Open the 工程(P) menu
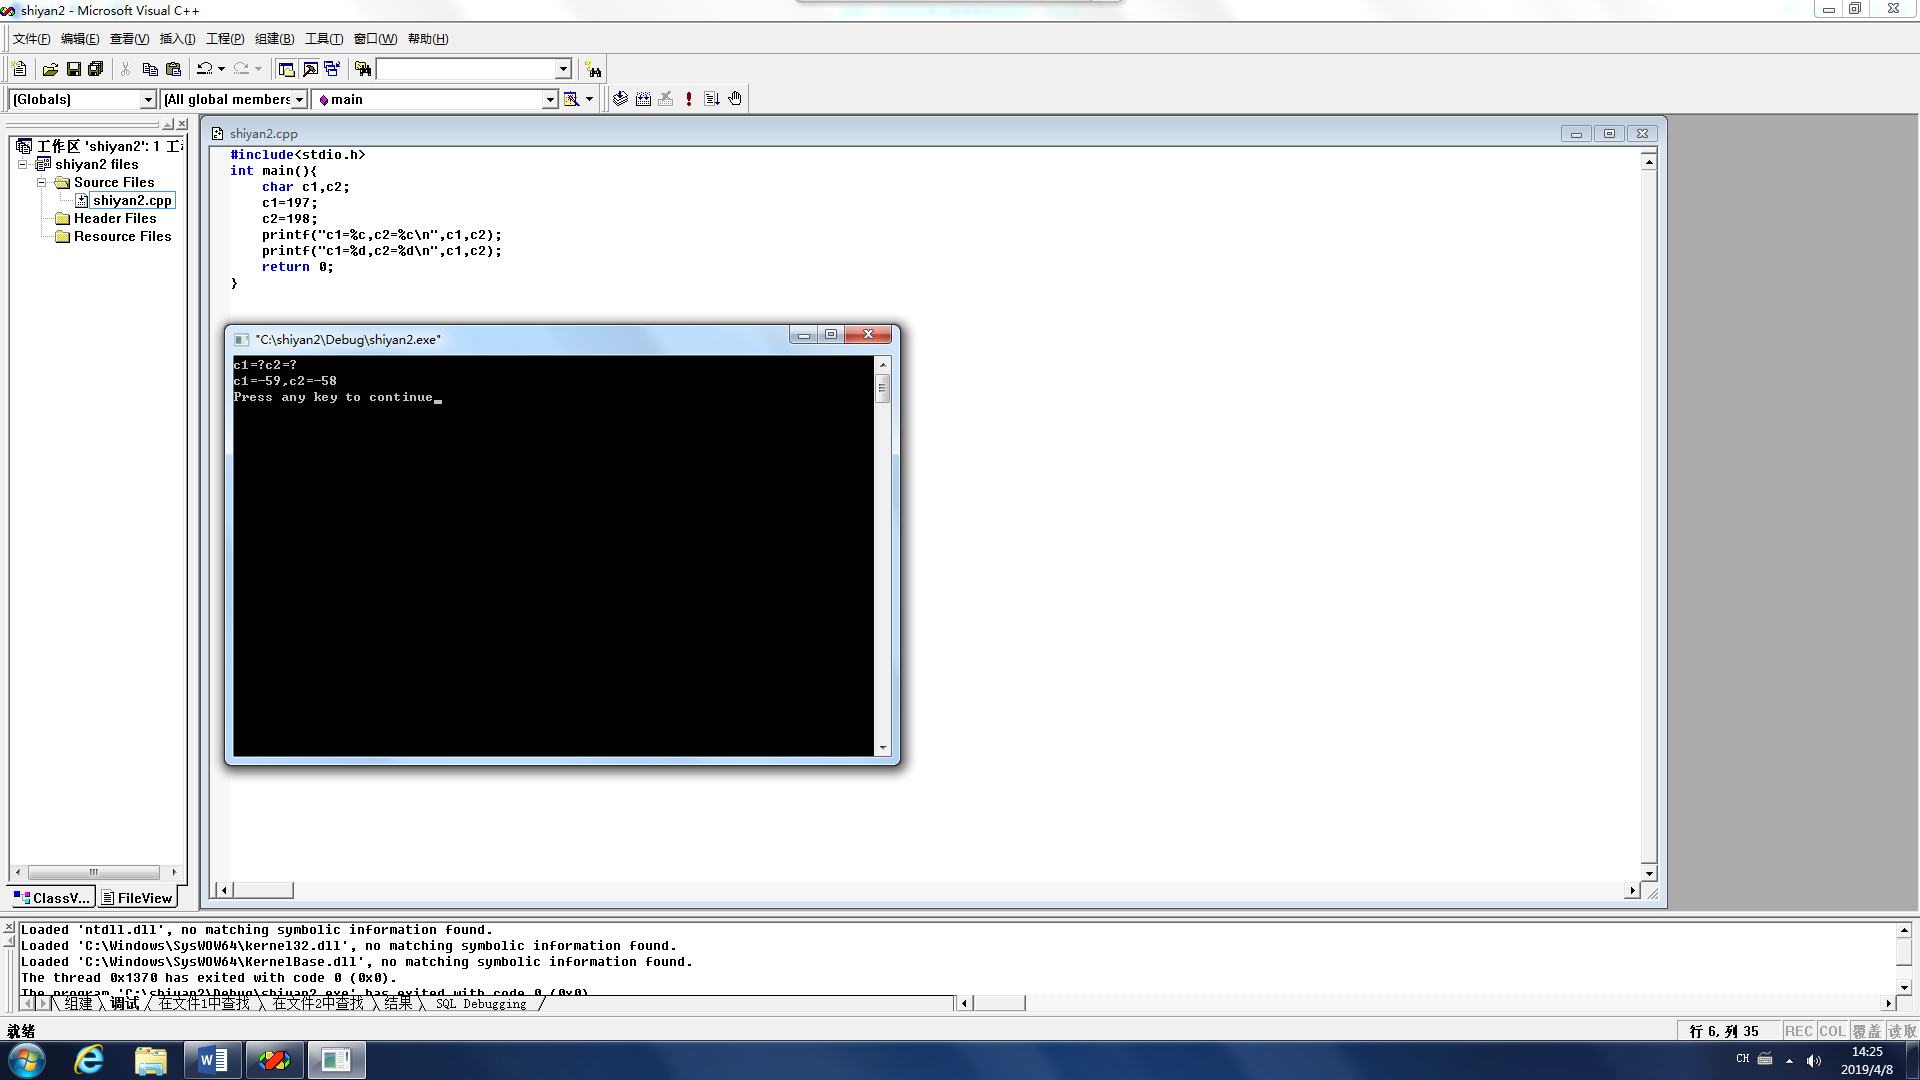Image resolution: width=1920 pixels, height=1080 pixels. pyautogui.click(x=225, y=39)
